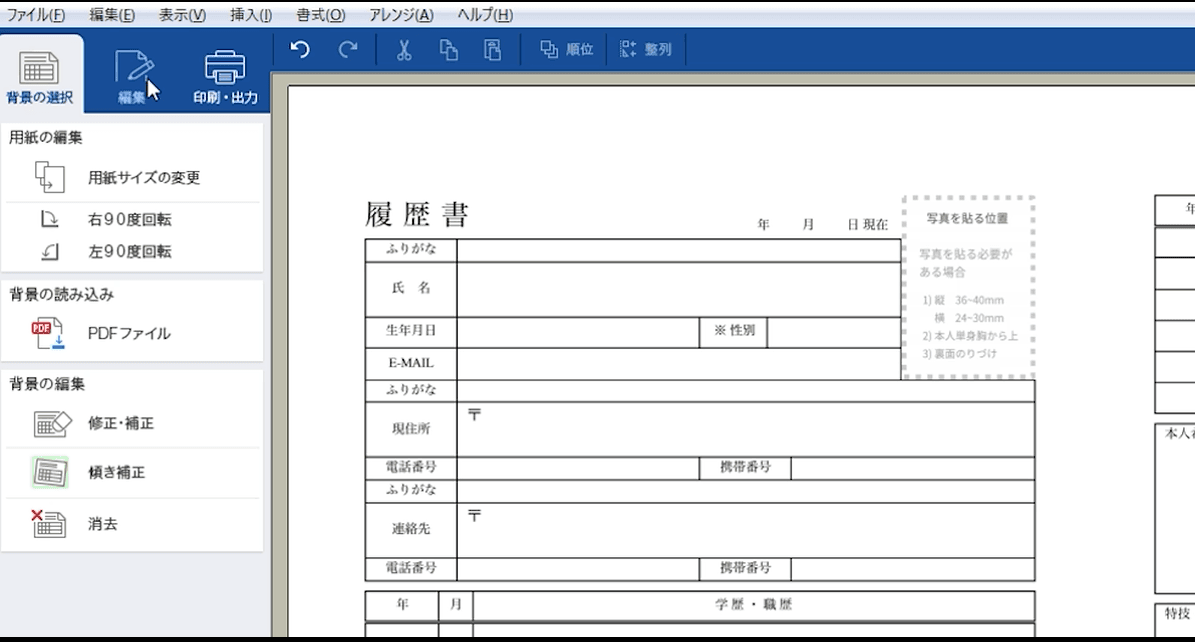Screen dimensions: 1195x642
Task: Select the Cut scissors icon
Action: (x=402, y=50)
